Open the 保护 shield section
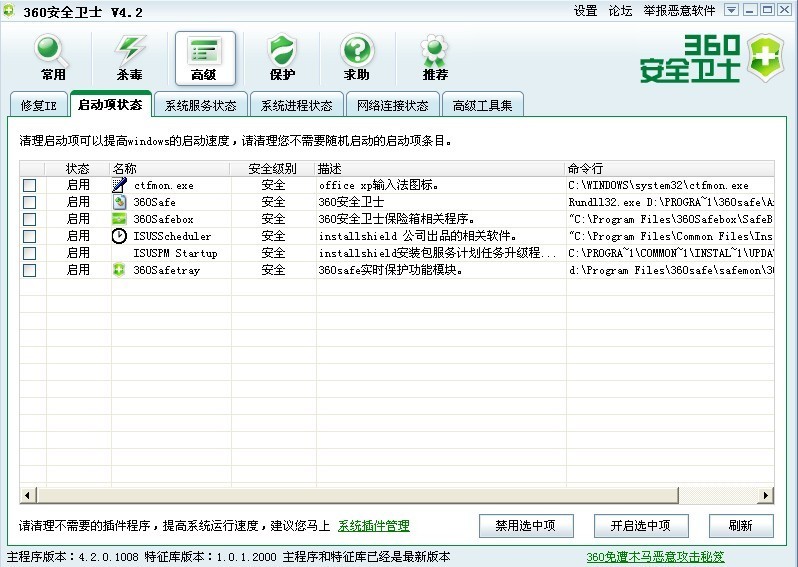The height and width of the screenshot is (567, 798). (281, 58)
